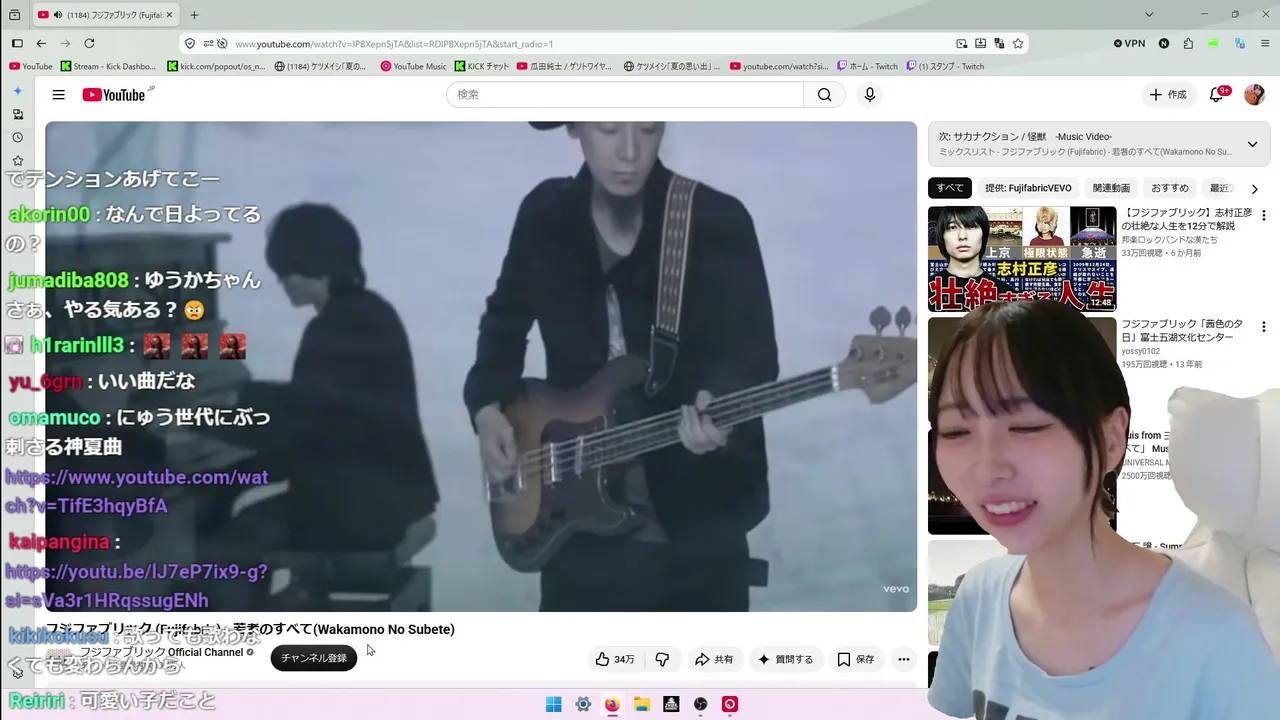Open OBS Studio from the taskbar
The width and height of the screenshot is (1280, 720).
[x=701, y=704]
